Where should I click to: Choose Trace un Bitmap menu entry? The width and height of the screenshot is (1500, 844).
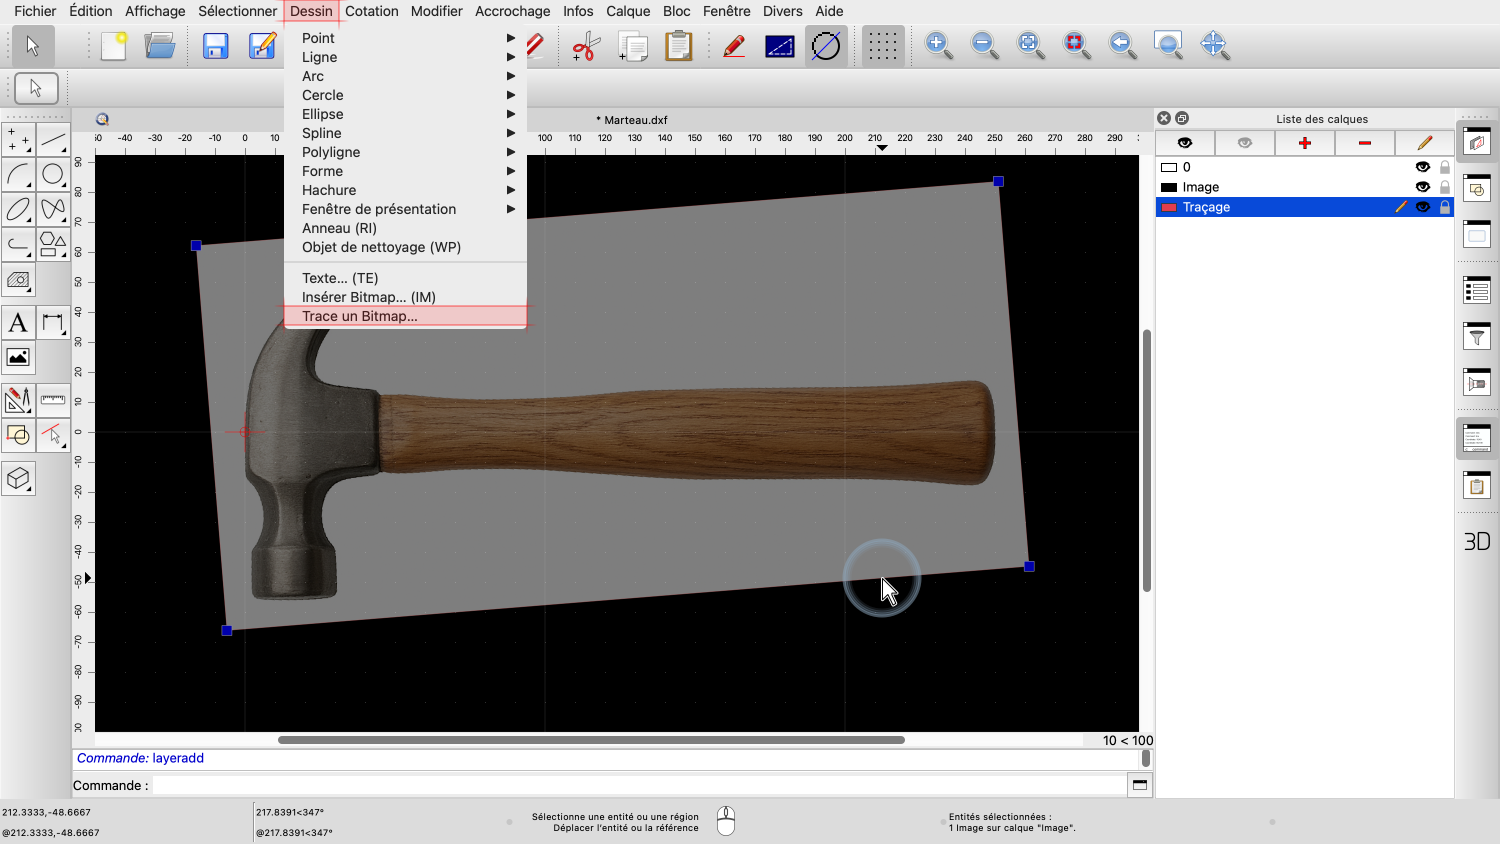pyautogui.click(x=360, y=316)
